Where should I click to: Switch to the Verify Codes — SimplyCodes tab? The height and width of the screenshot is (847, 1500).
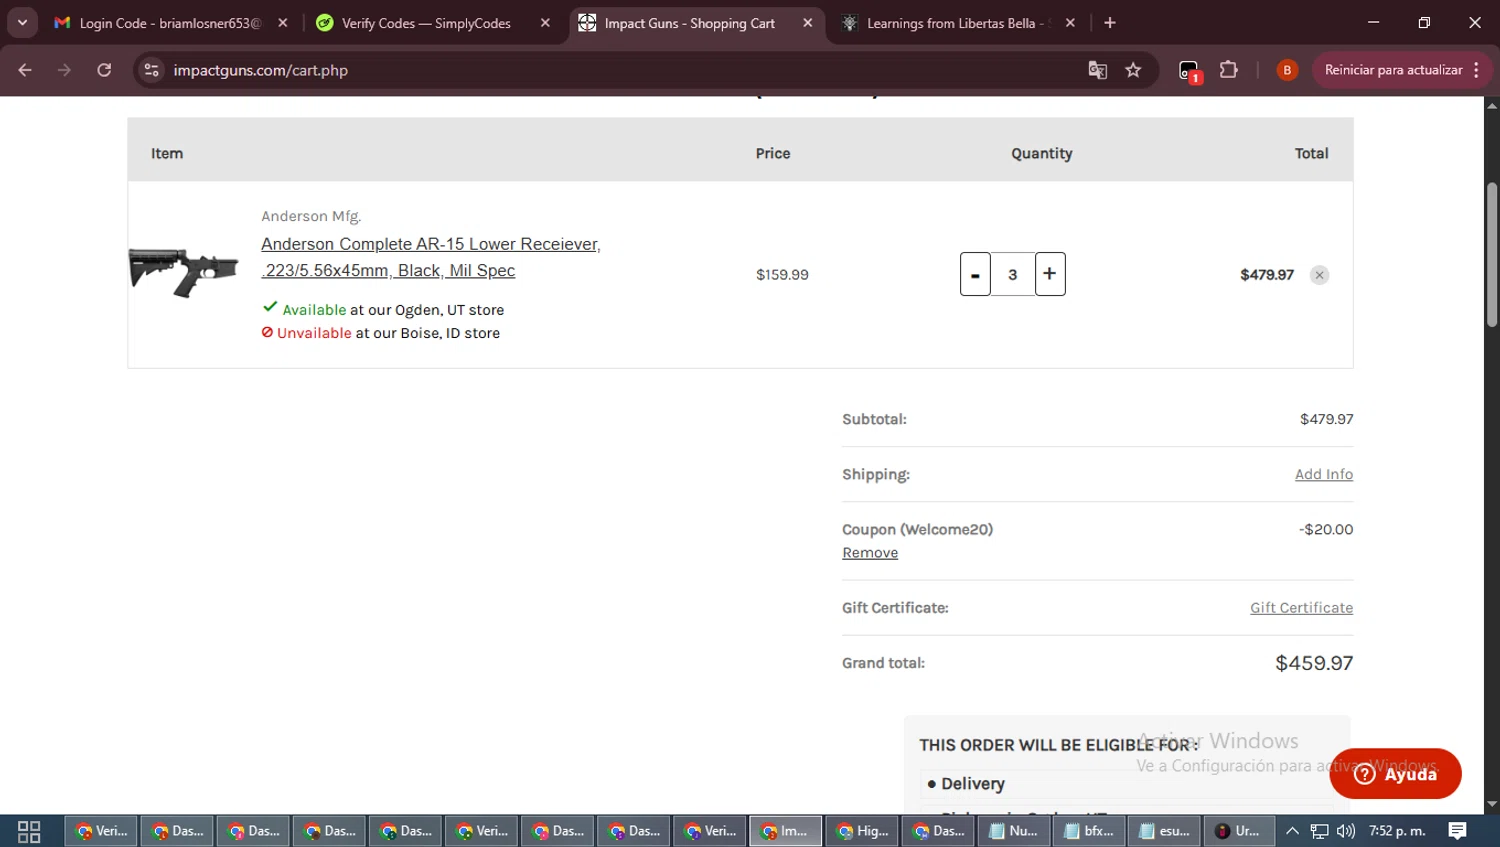click(x=425, y=23)
